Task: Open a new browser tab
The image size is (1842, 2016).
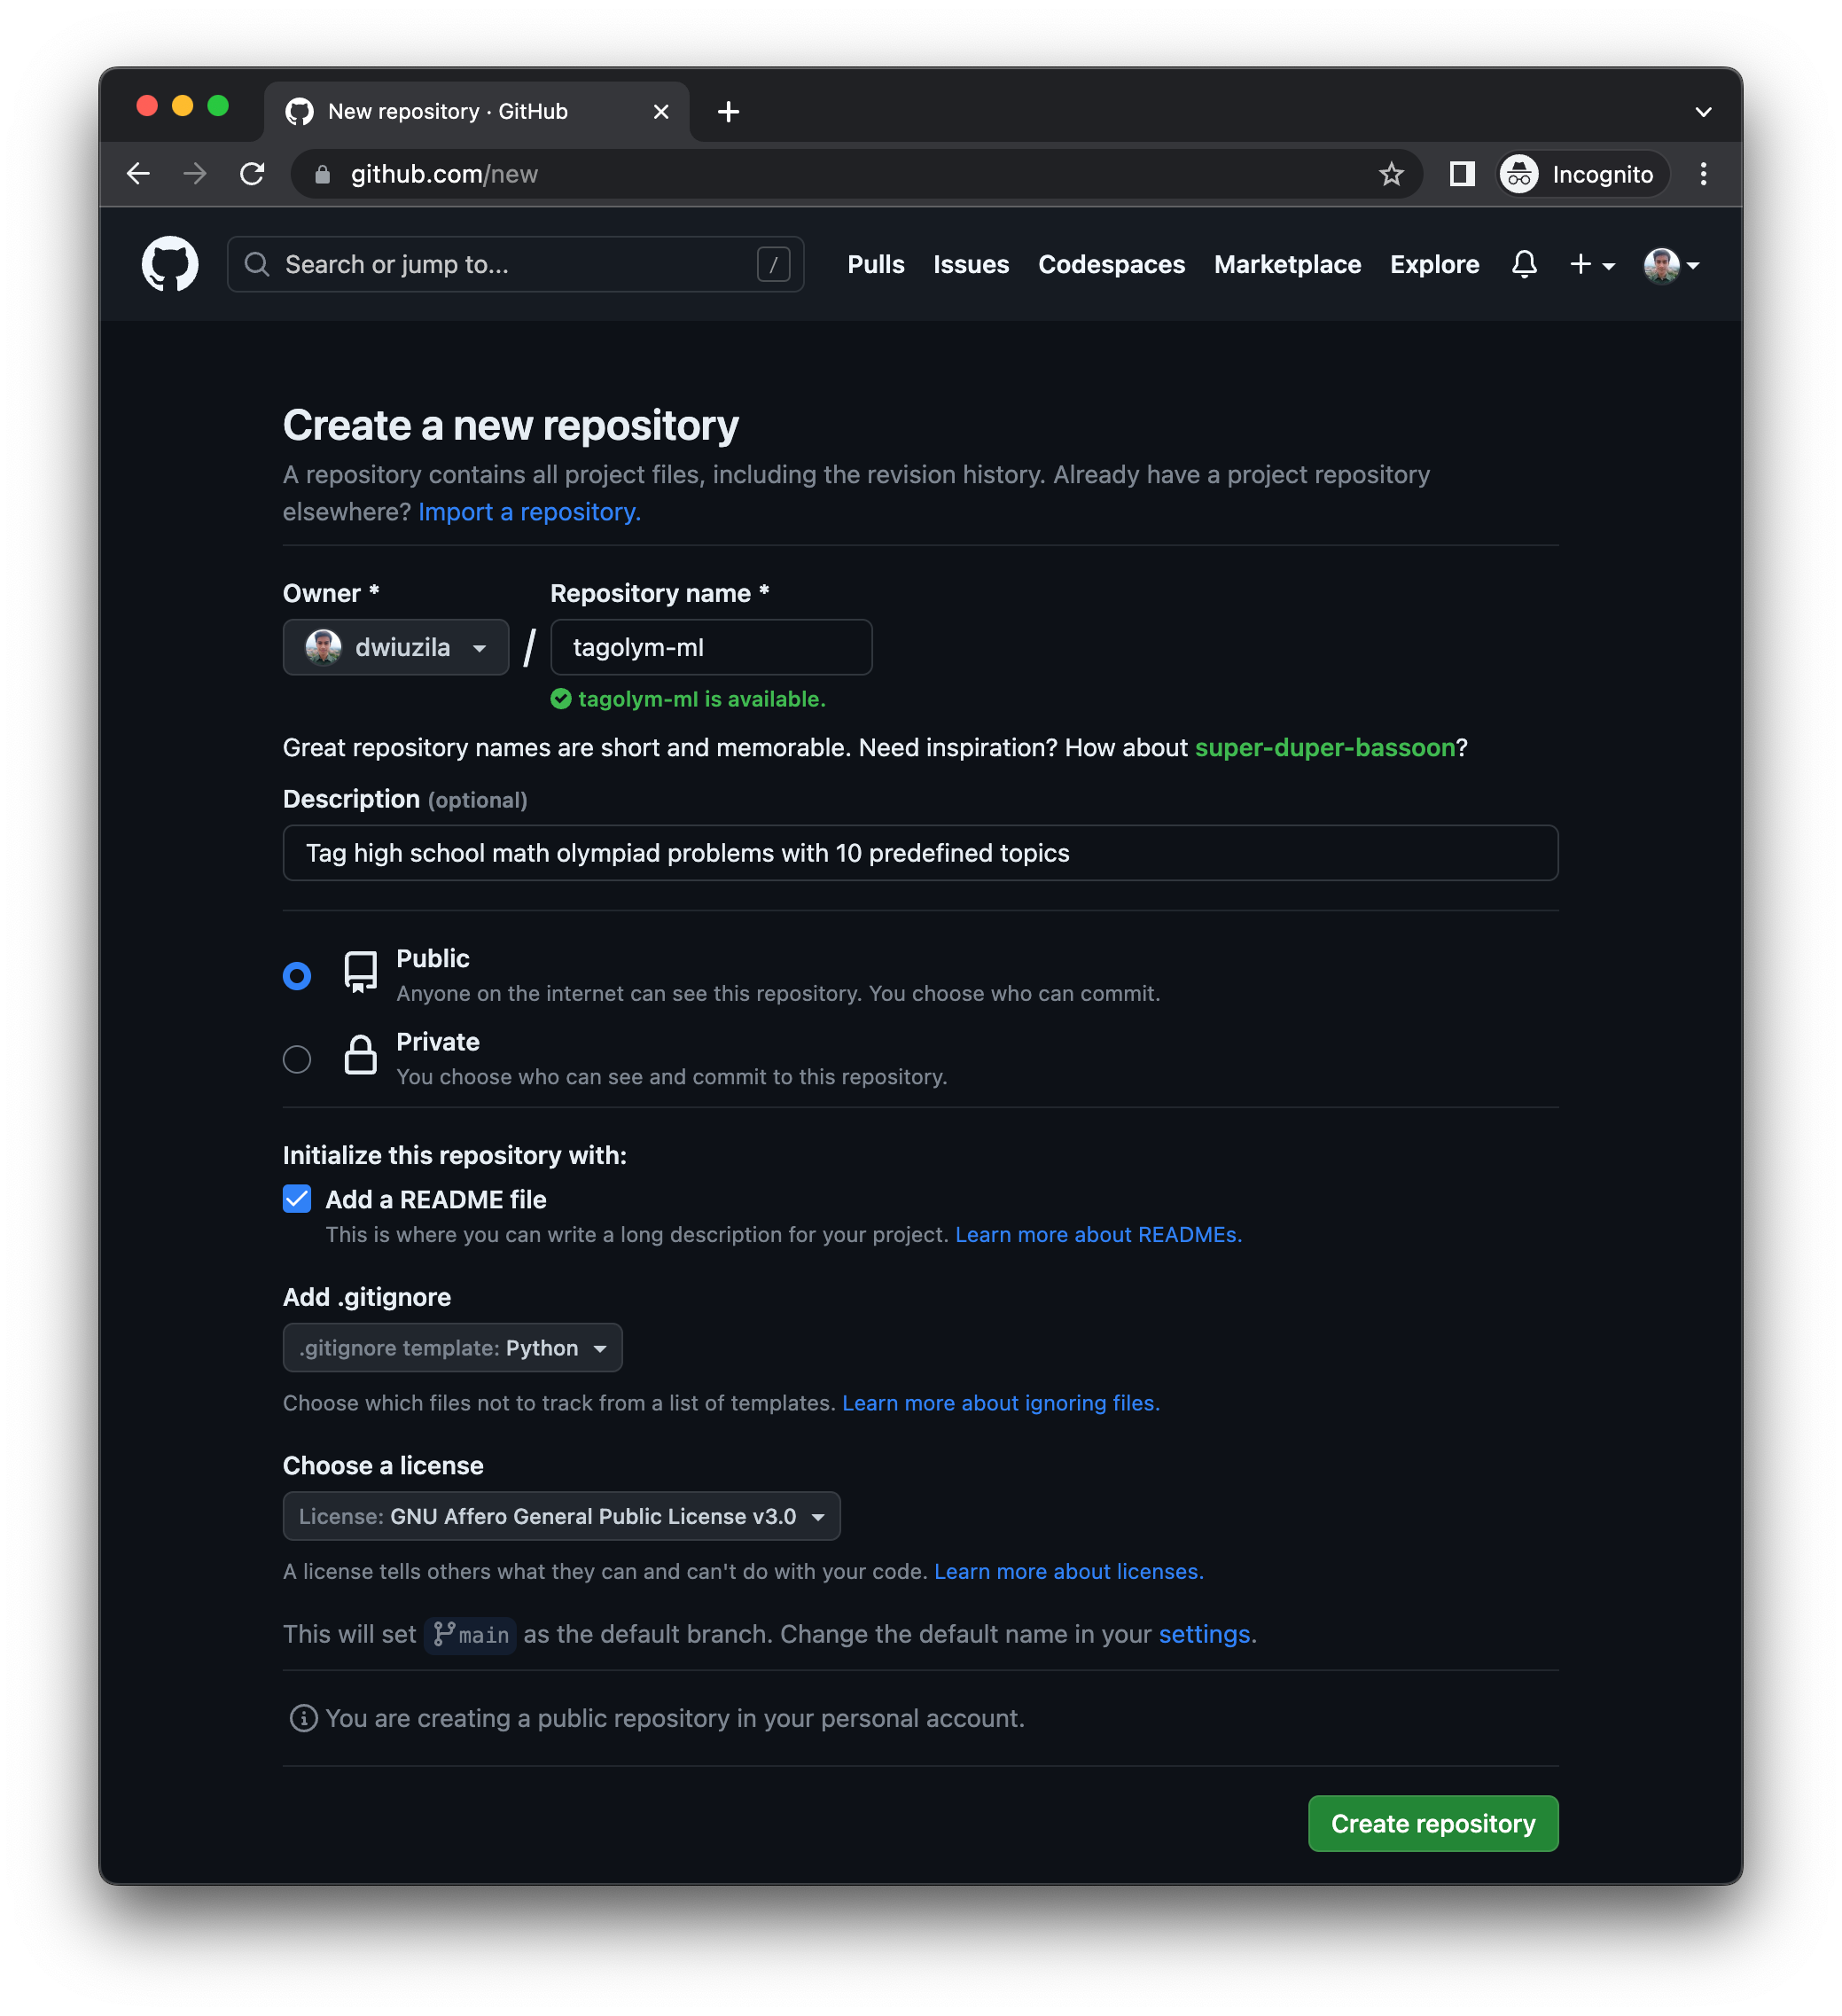Action: click(728, 112)
